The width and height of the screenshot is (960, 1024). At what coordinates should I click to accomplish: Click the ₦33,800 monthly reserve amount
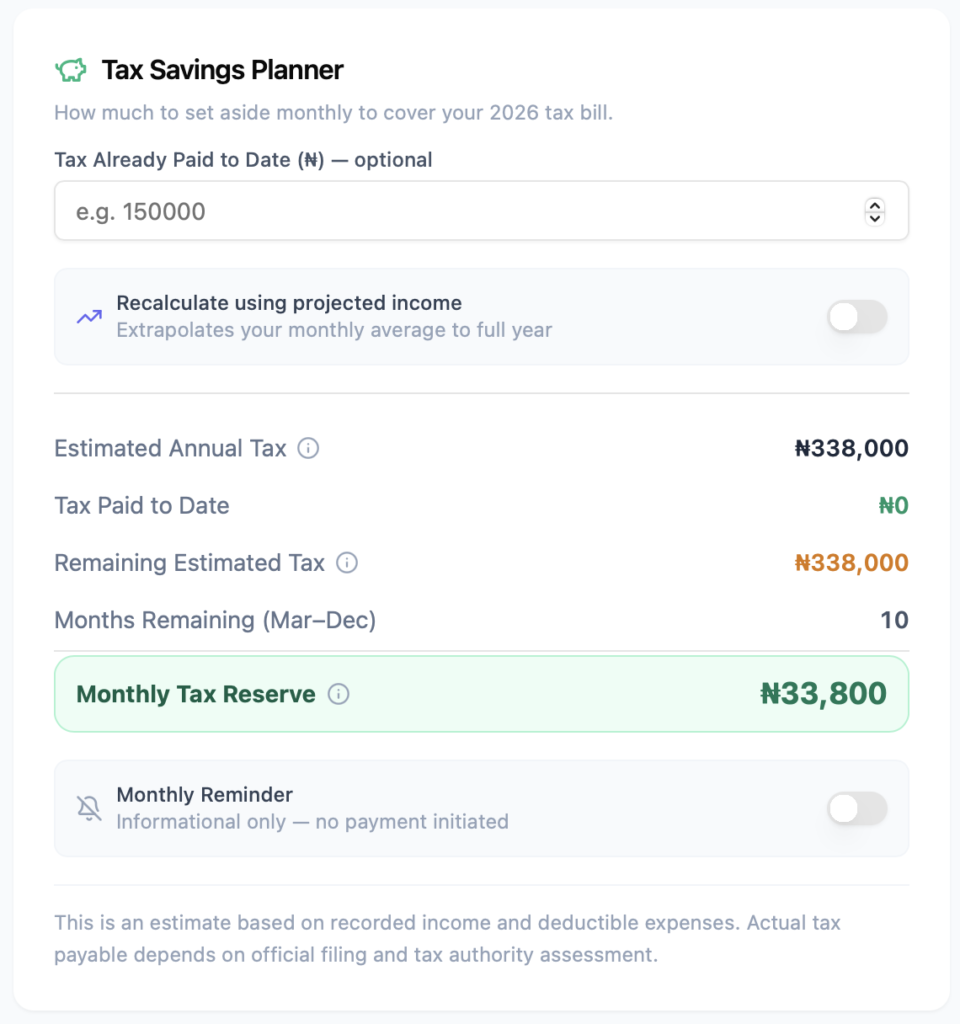click(823, 694)
